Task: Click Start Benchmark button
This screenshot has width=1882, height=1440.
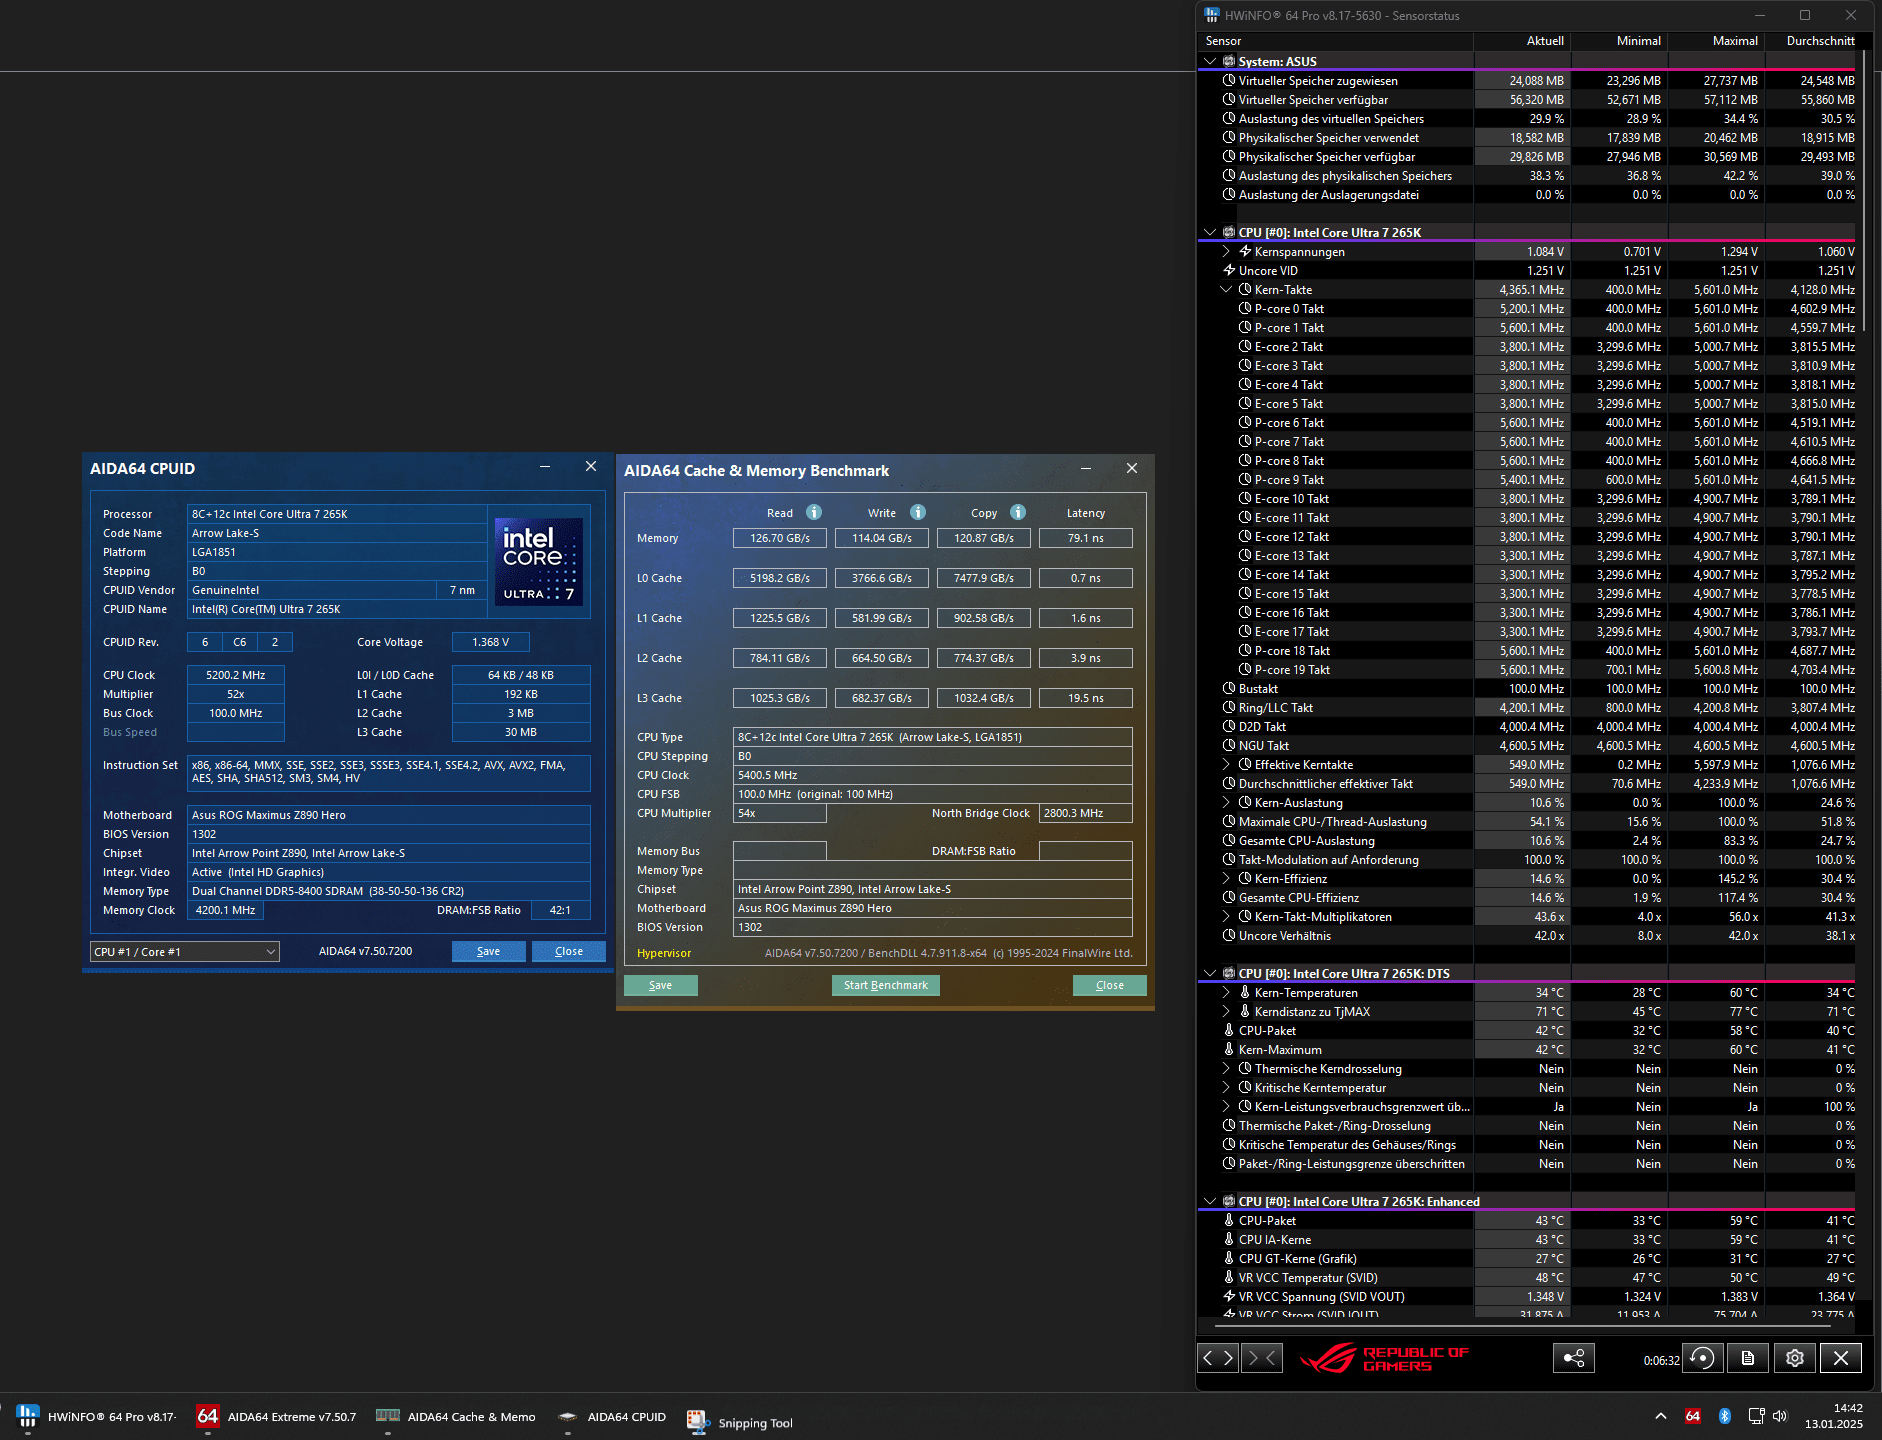Action: pos(886,986)
